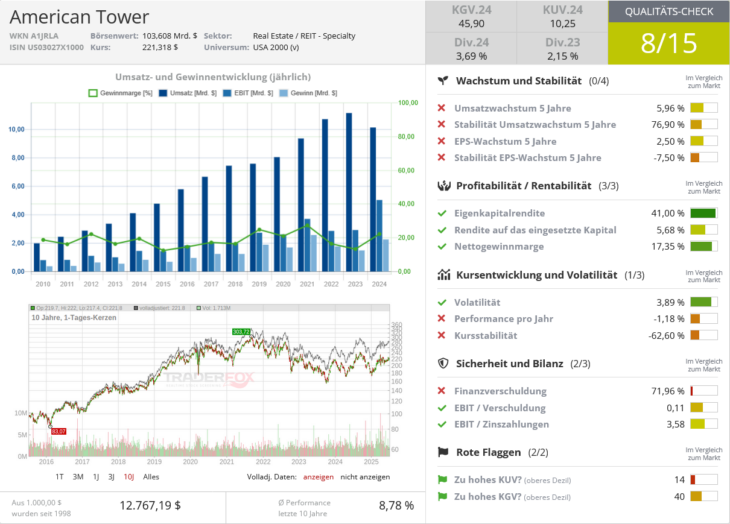Image resolution: width=730 pixels, height=524 pixels.
Task: Click the Profitabilität / Rentabilität section icon
Action: 444,186
